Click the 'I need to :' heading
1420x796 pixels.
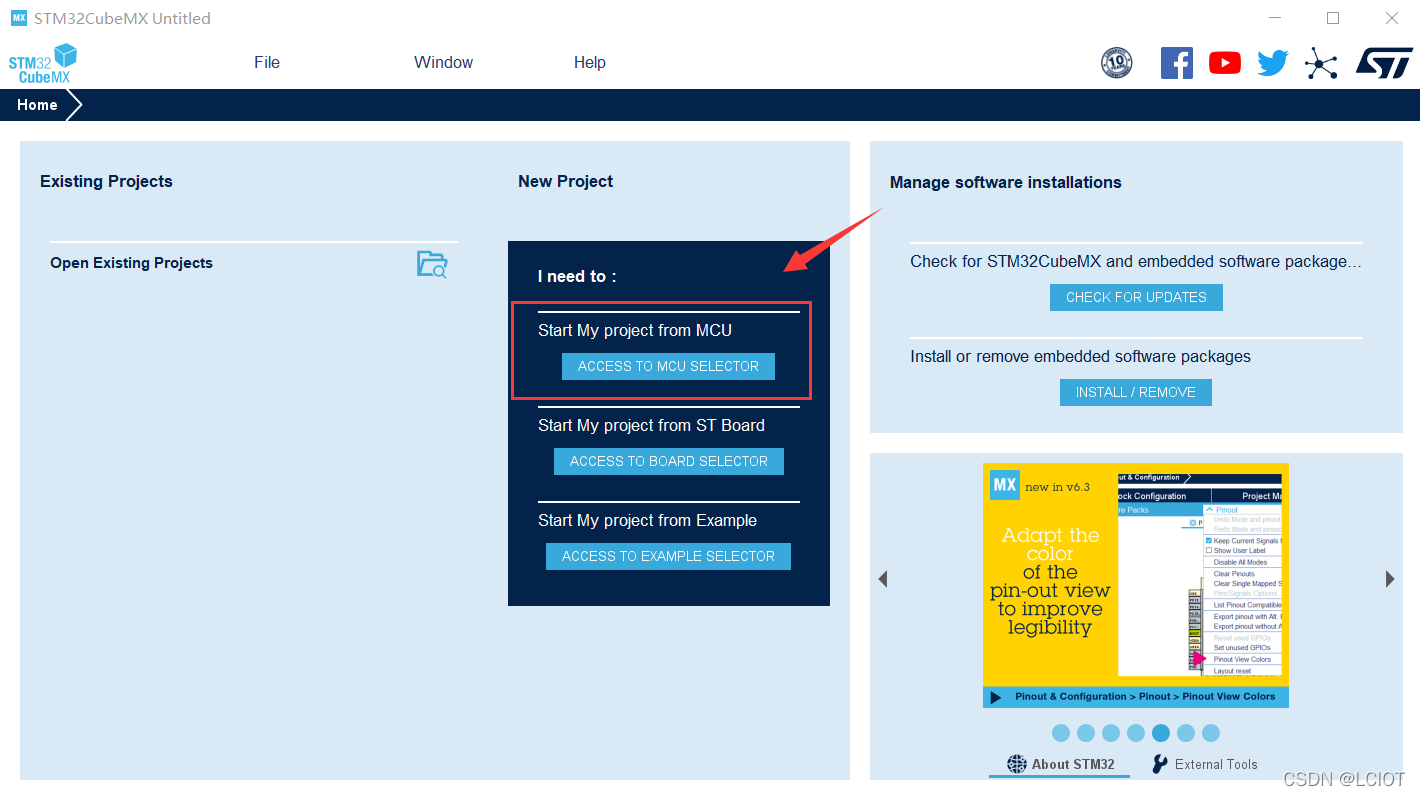pyautogui.click(x=577, y=276)
